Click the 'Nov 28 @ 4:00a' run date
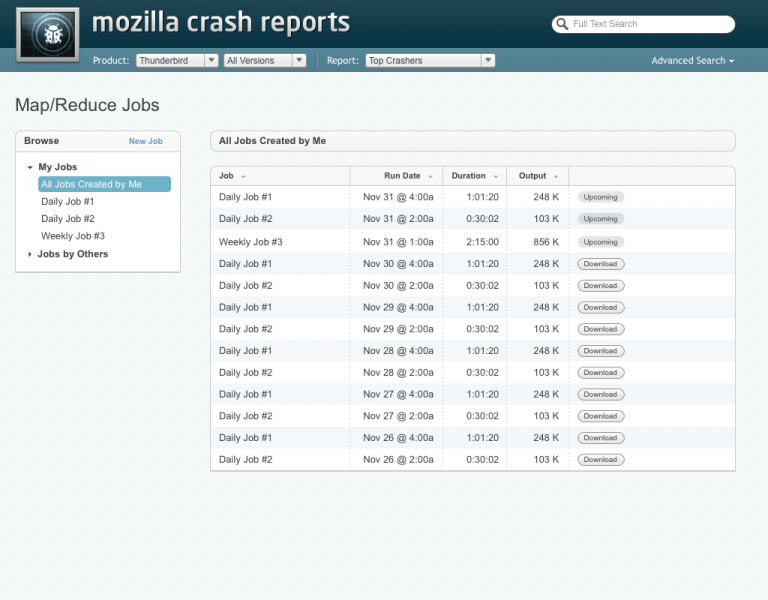768x600 pixels. [398, 351]
